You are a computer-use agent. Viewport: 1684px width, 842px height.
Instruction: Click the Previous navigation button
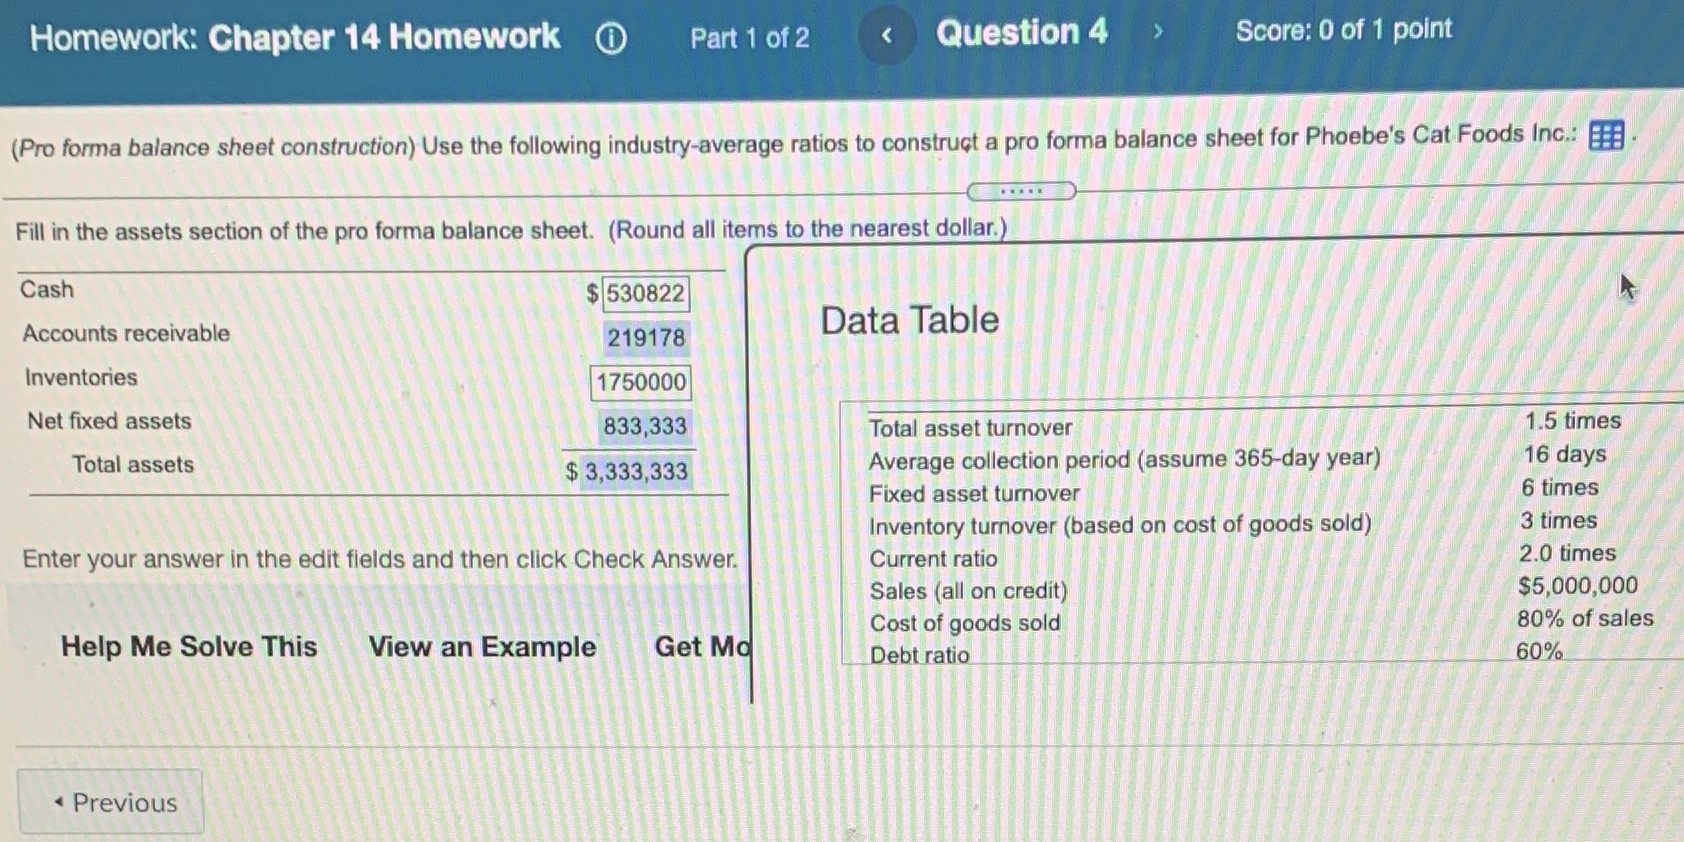pos(110,802)
